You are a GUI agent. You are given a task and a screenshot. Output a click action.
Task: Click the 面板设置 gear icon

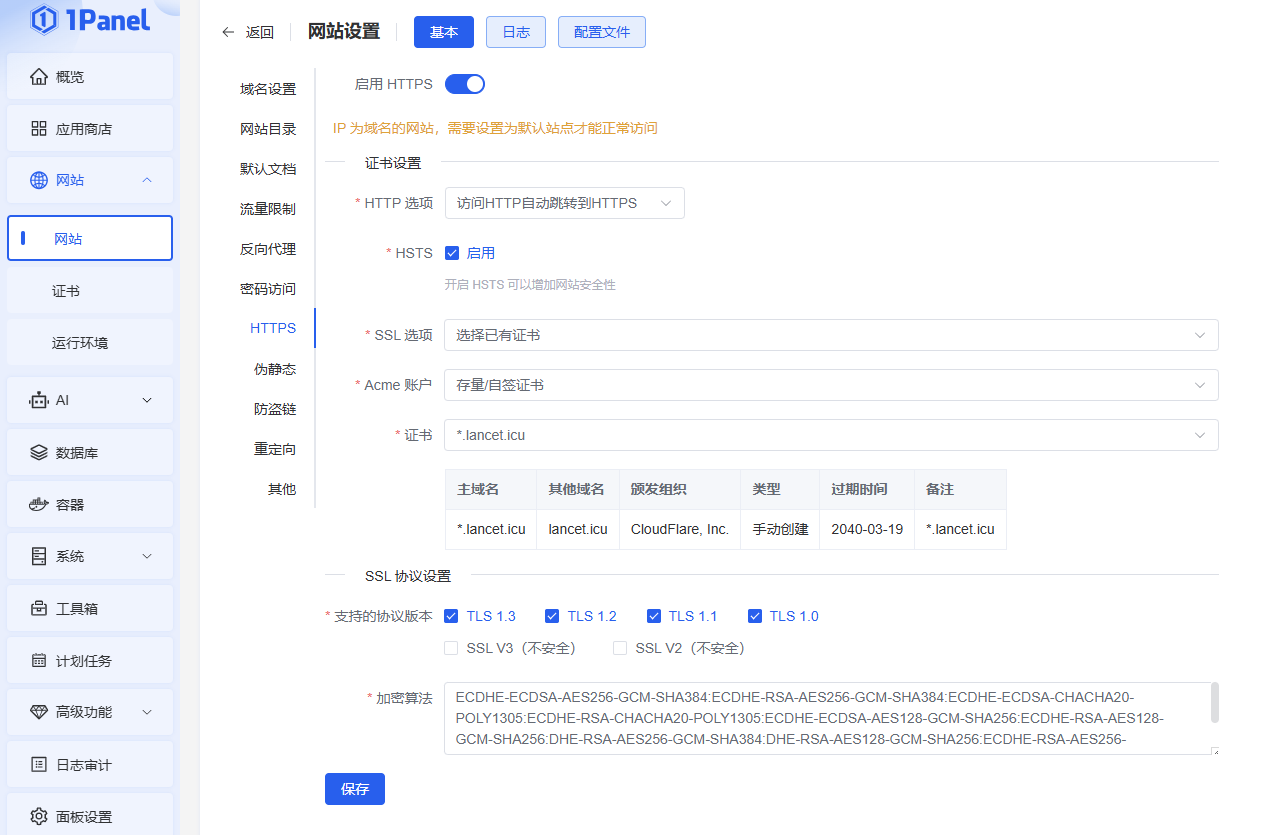coord(39,816)
